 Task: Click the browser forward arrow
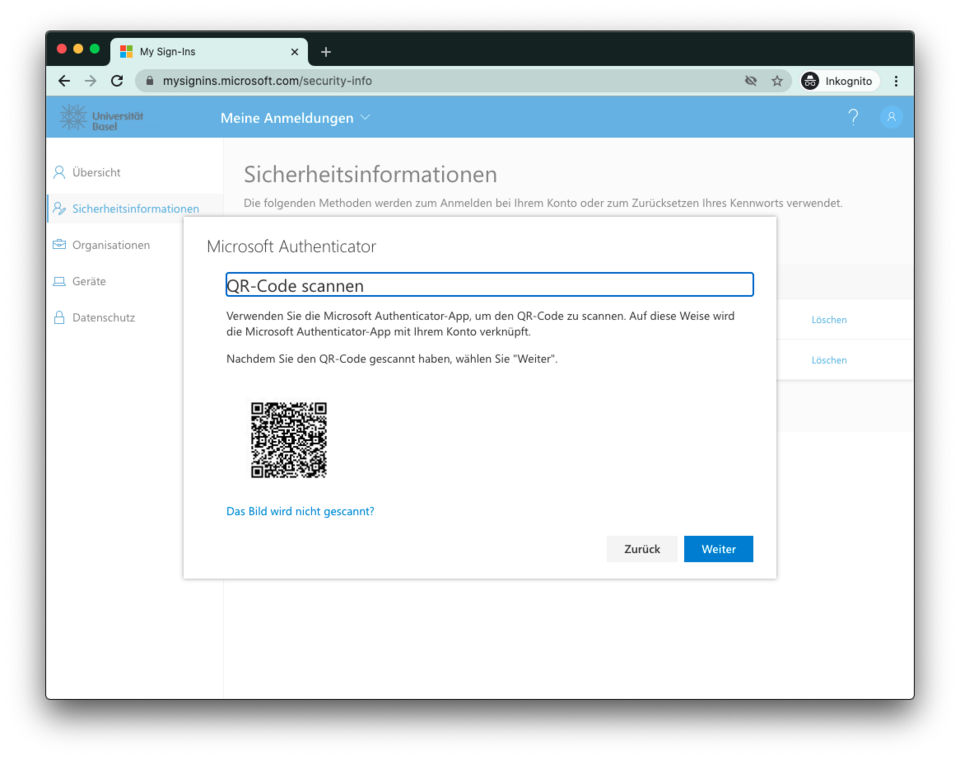point(91,81)
